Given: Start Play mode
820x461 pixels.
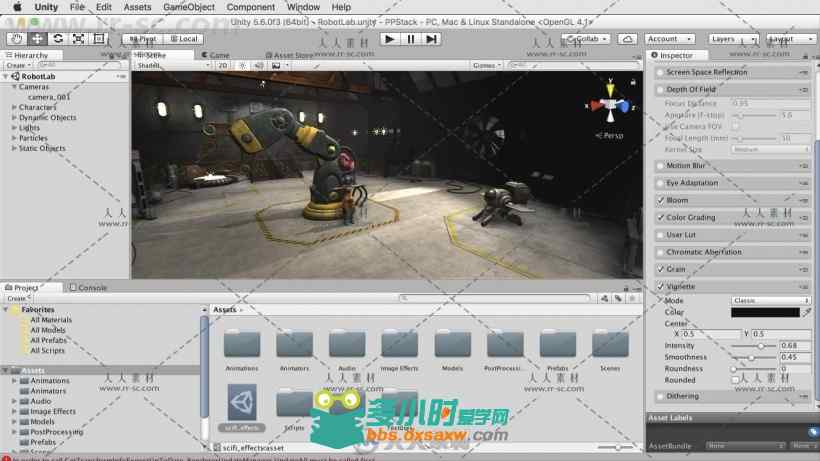Looking at the screenshot, I should tap(389, 39).
